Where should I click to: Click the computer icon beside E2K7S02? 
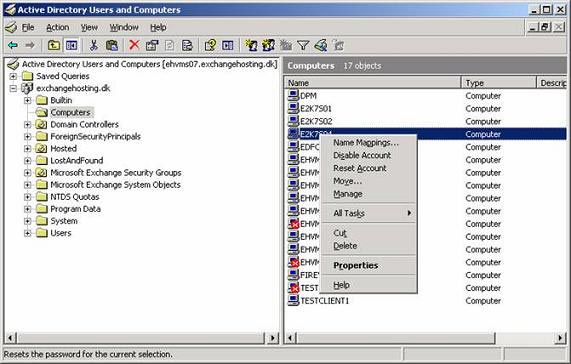click(294, 121)
